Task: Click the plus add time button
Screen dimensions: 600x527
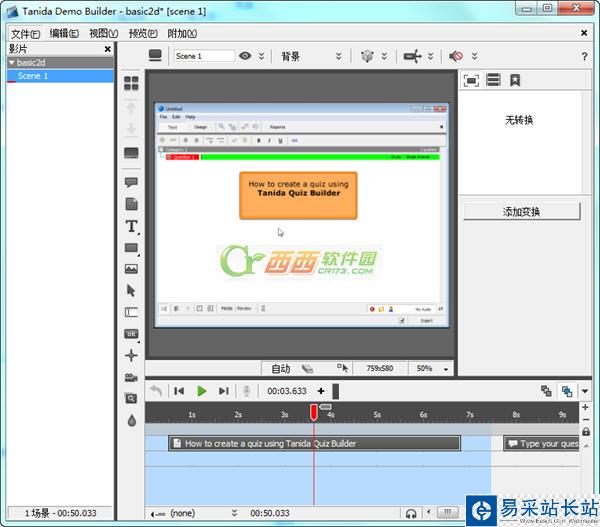Action: coord(321,391)
